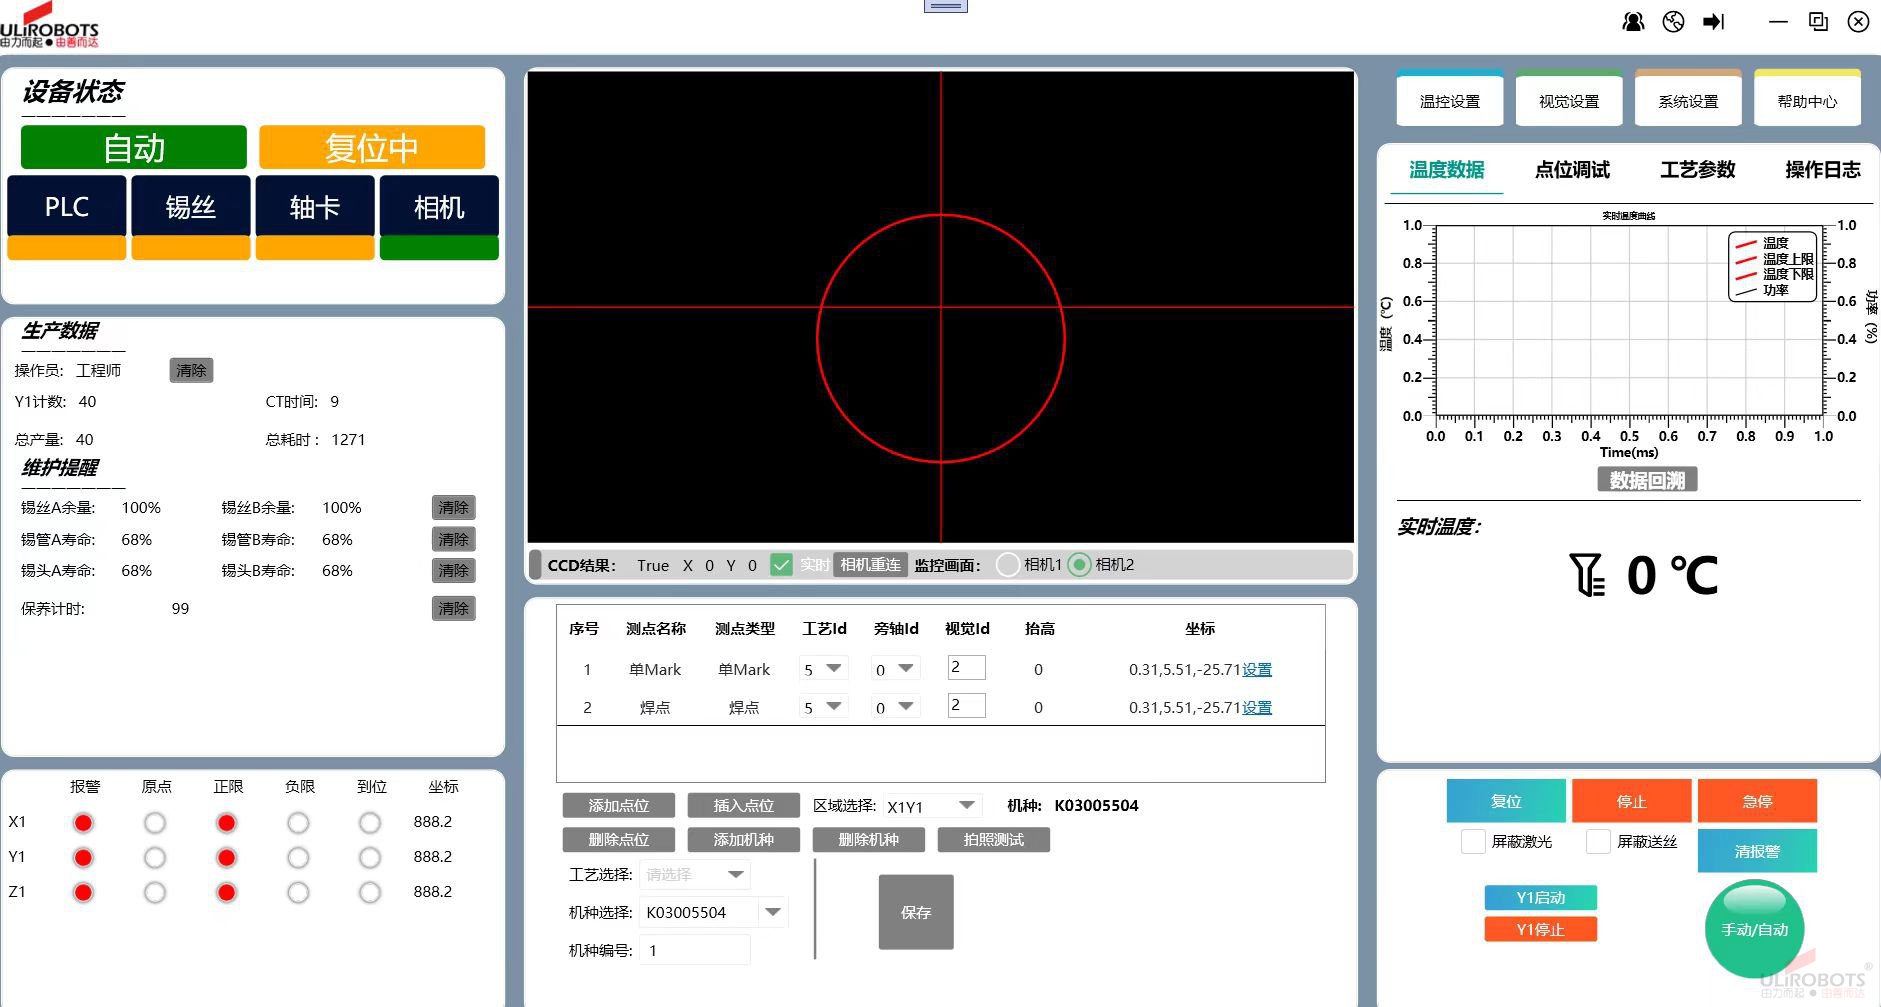
Task: Toggle the 实时 live view checkbox
Action: click(782, 565)
